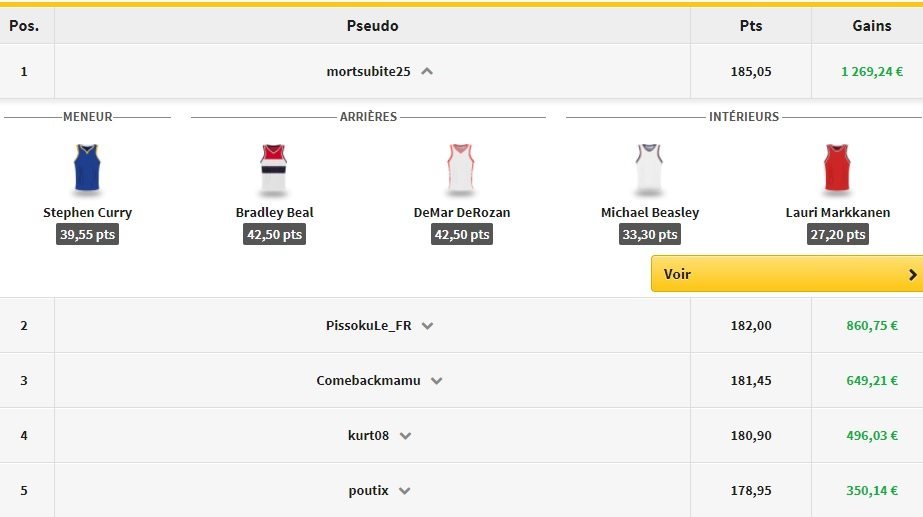This screenshot has height=517, width=923.
Task: Click the Pos. column header
Action: point(24,26)
